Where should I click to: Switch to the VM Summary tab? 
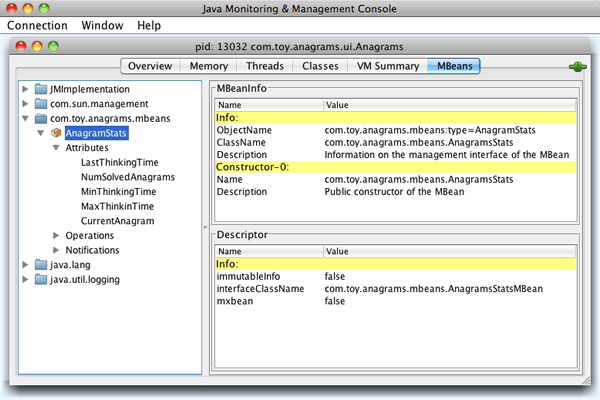point(385,66)
